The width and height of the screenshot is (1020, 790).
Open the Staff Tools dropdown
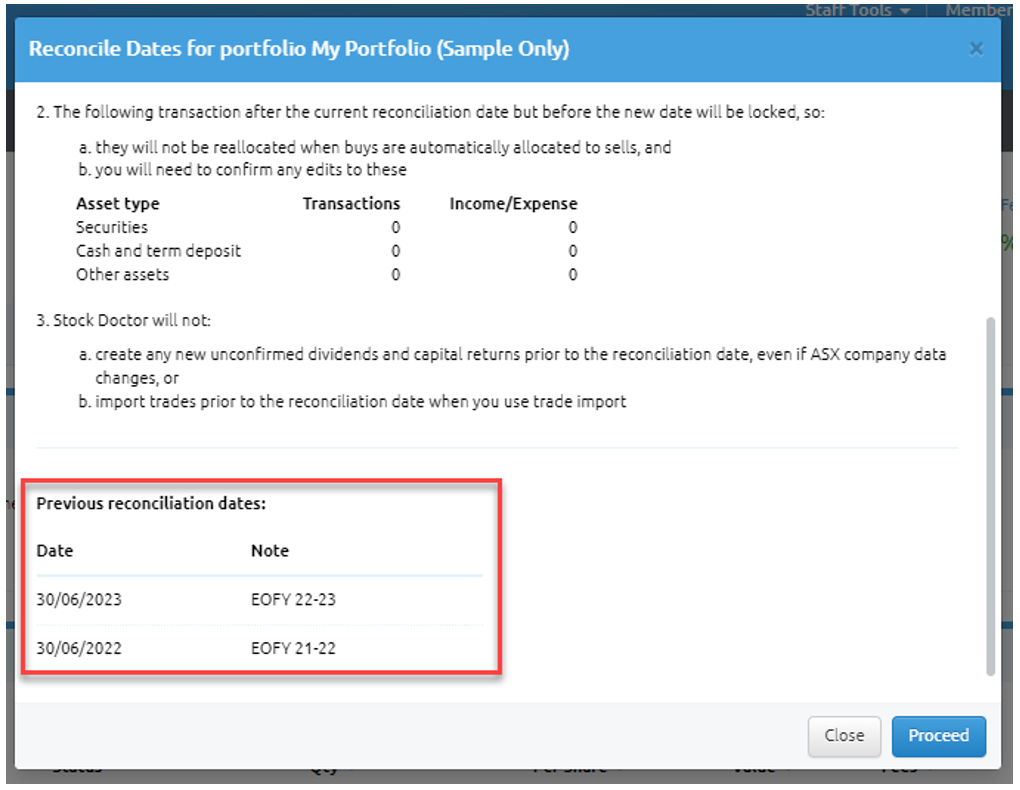pos(858,10)
